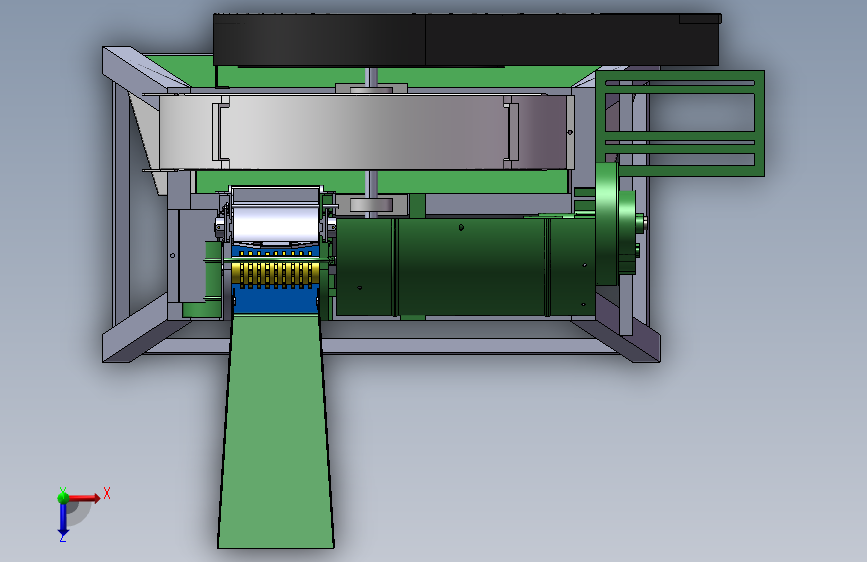Select the white roller above the yellow roller
The image size is (867, 562).
[x=276, y=223]
